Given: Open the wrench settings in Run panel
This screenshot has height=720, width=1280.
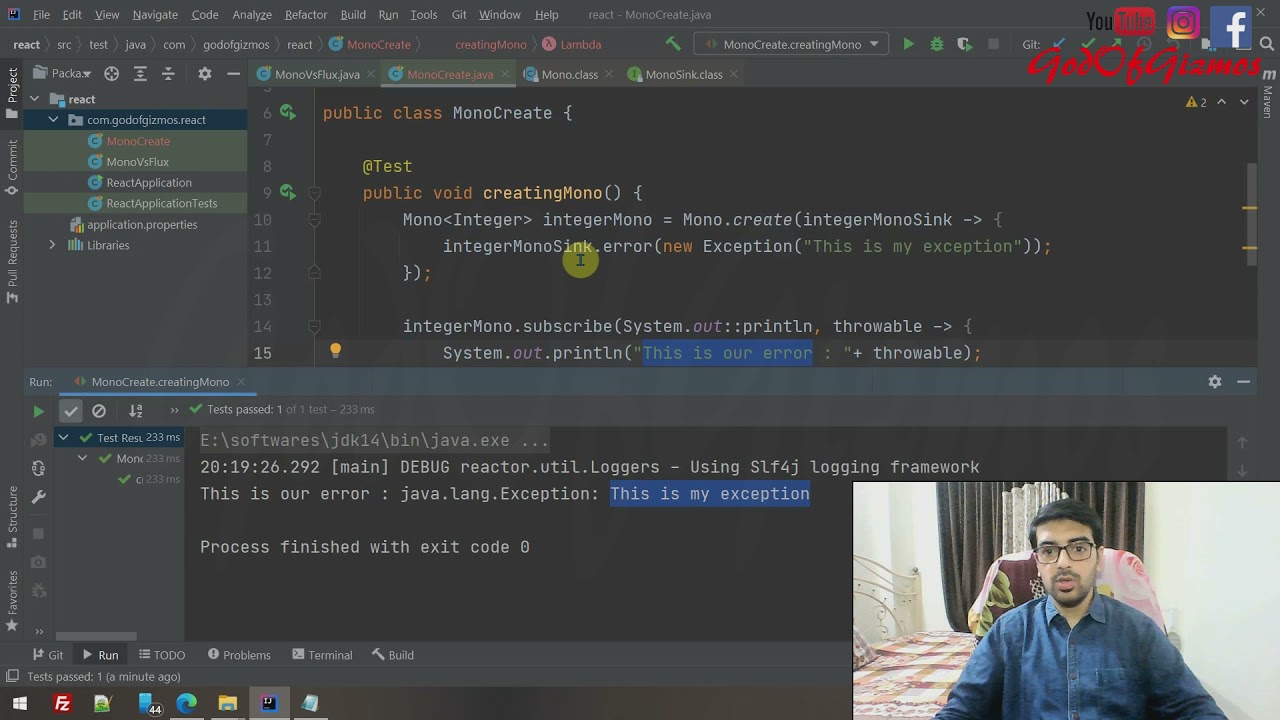Looking at the screenshot, I should [38, 497].
